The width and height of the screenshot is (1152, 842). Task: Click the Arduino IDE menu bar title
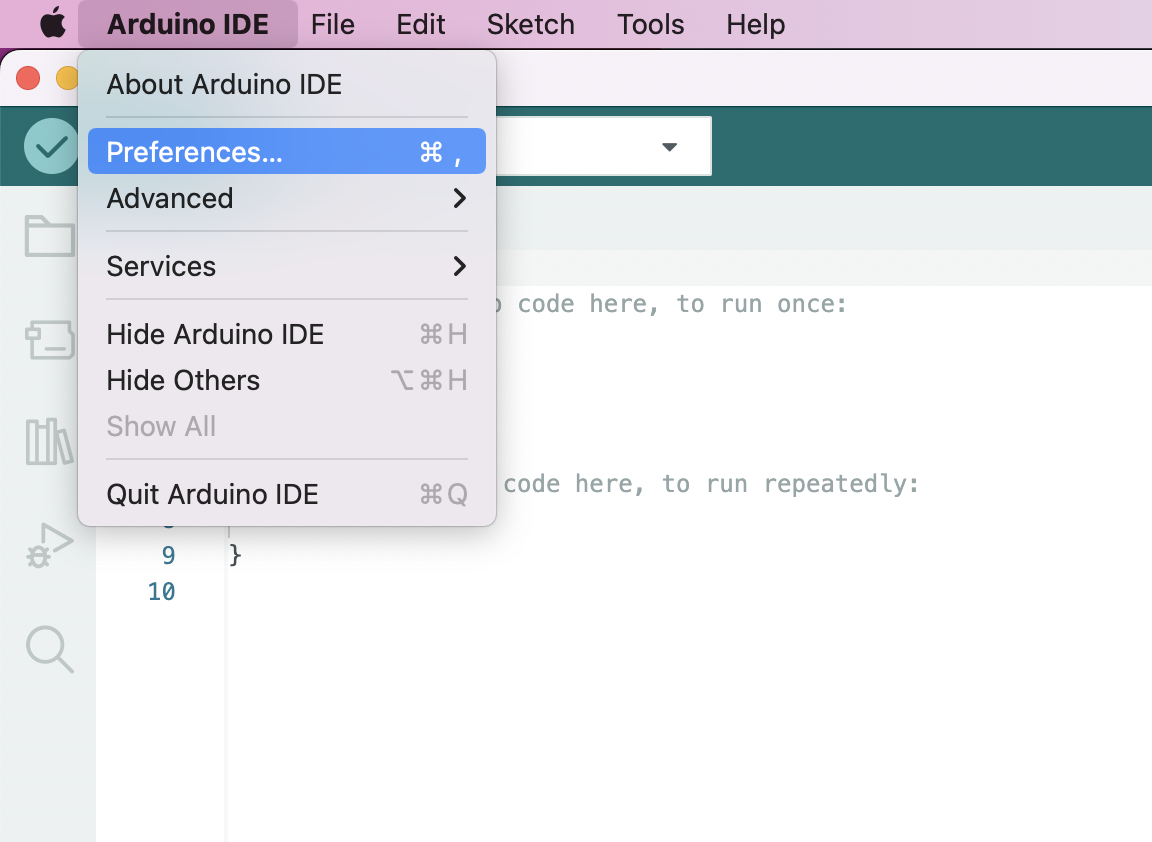(x=188, y=24)
